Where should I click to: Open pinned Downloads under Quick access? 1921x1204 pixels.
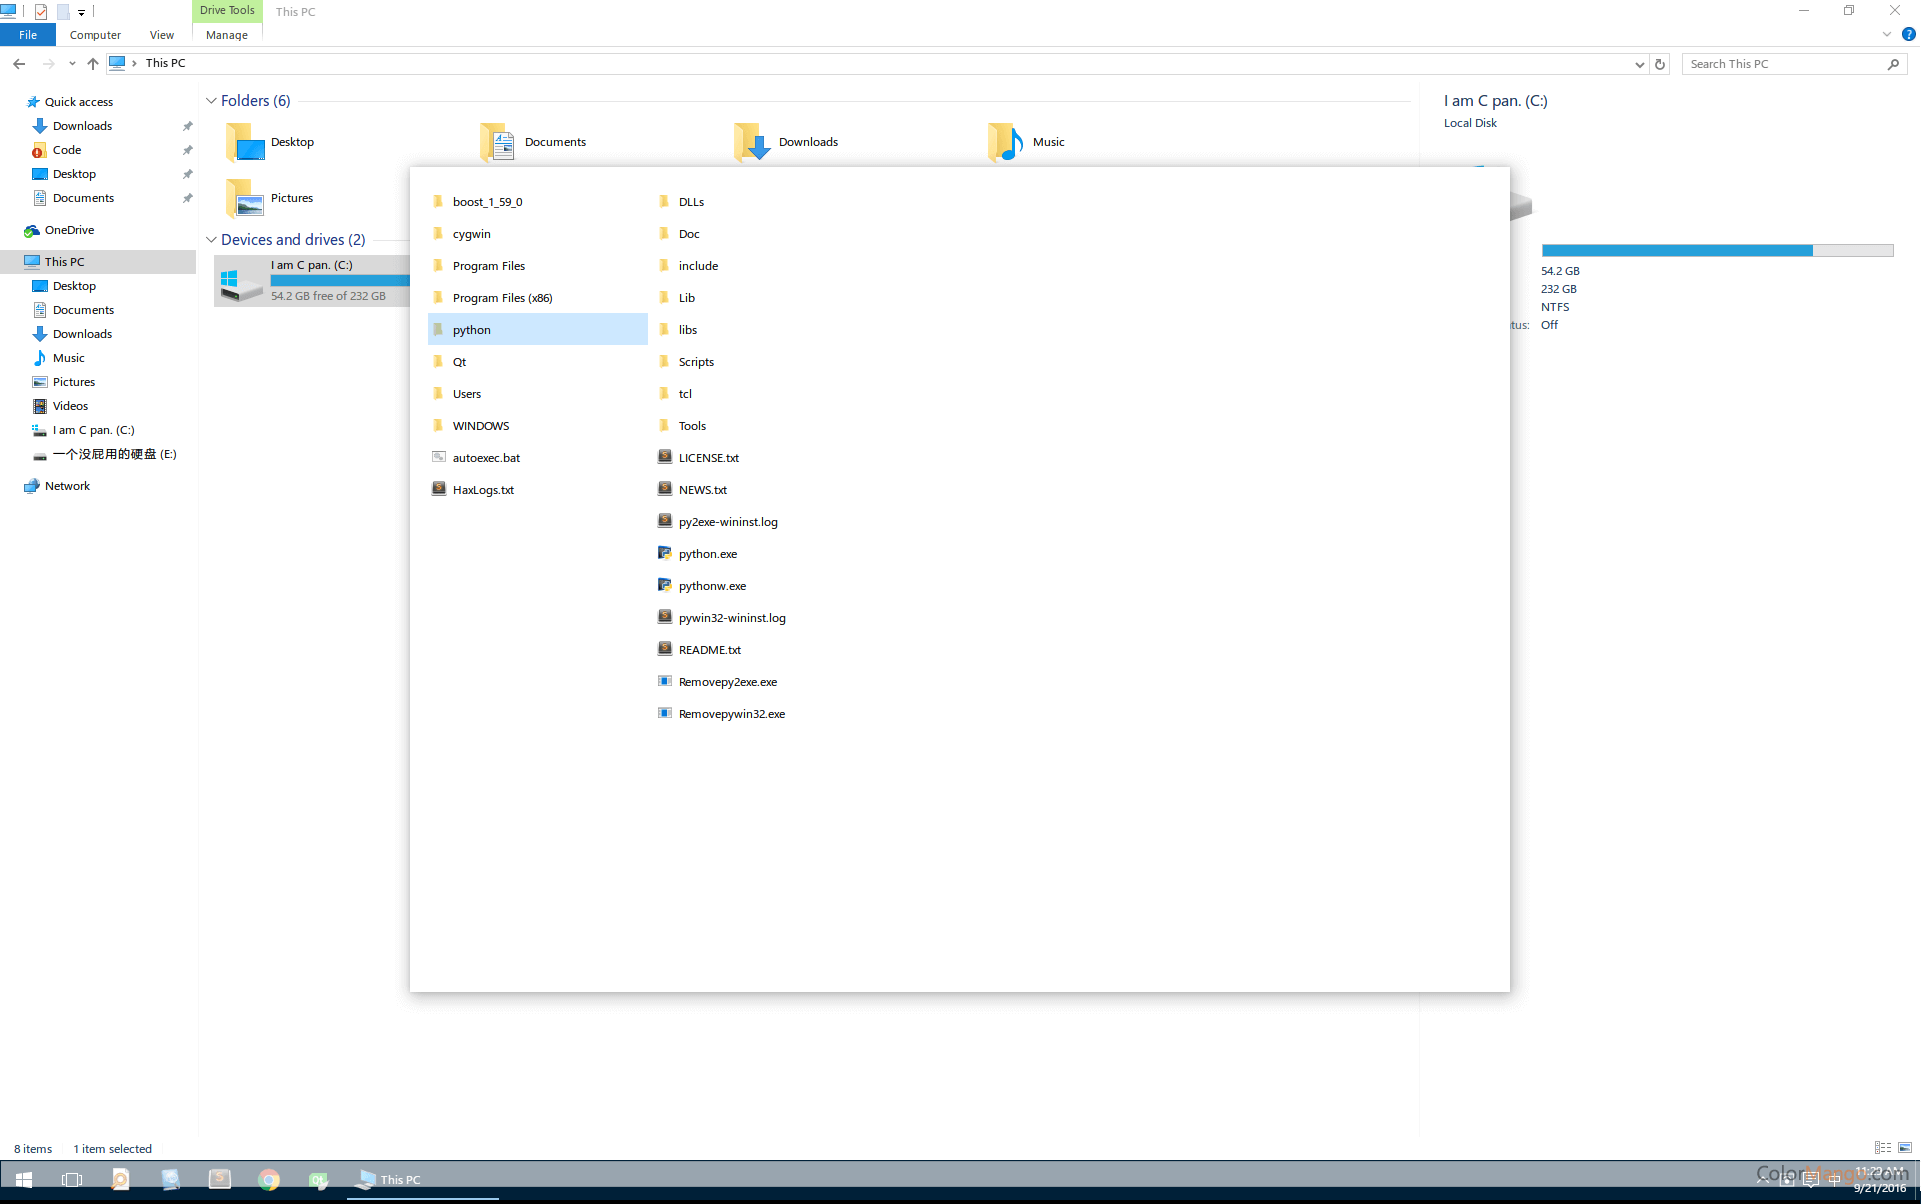click(82, 126)
